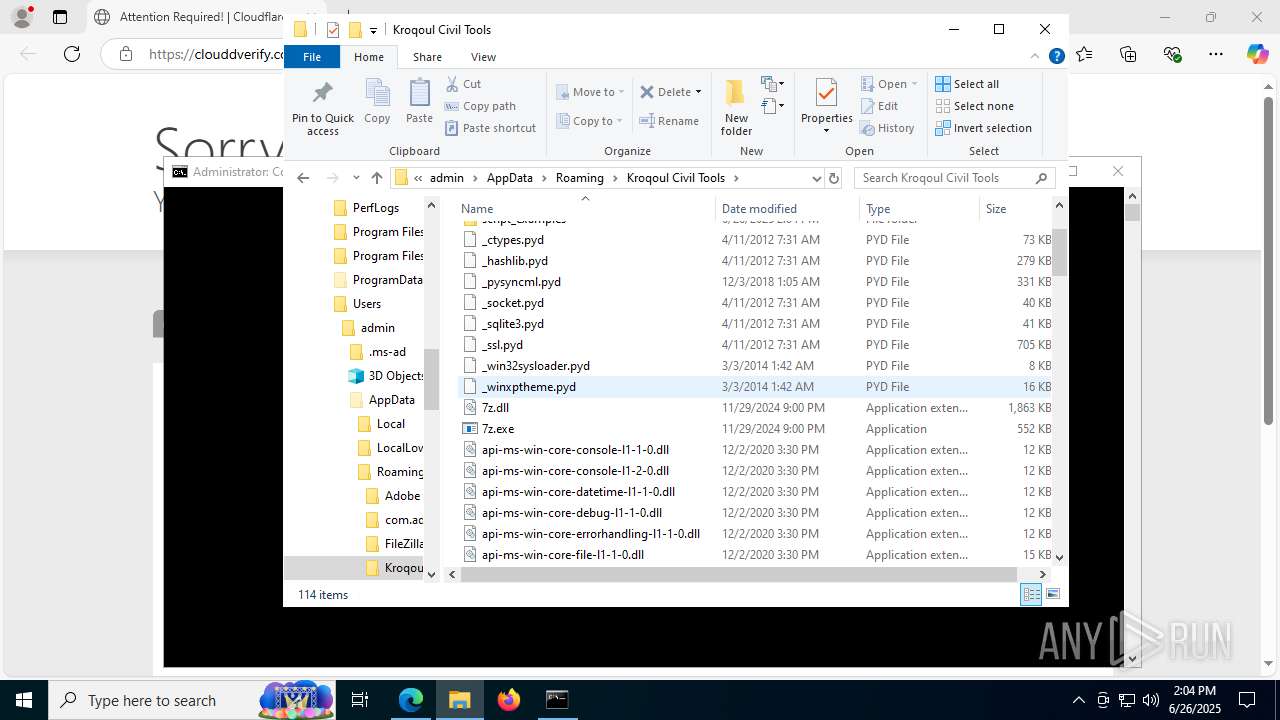Create a New folder from ribbon

coord(736,107)
